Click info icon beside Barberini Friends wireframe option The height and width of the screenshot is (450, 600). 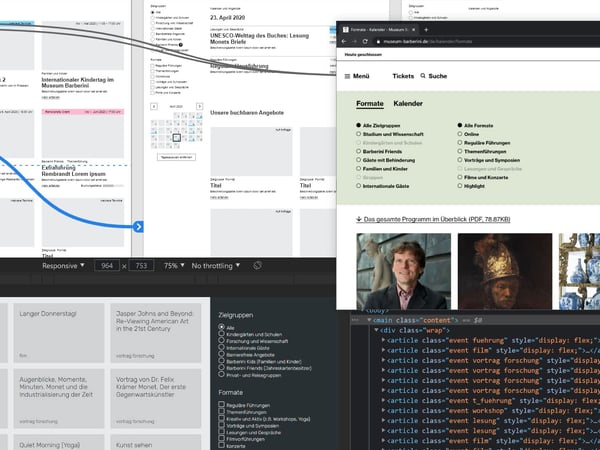(x=181, y=45)
